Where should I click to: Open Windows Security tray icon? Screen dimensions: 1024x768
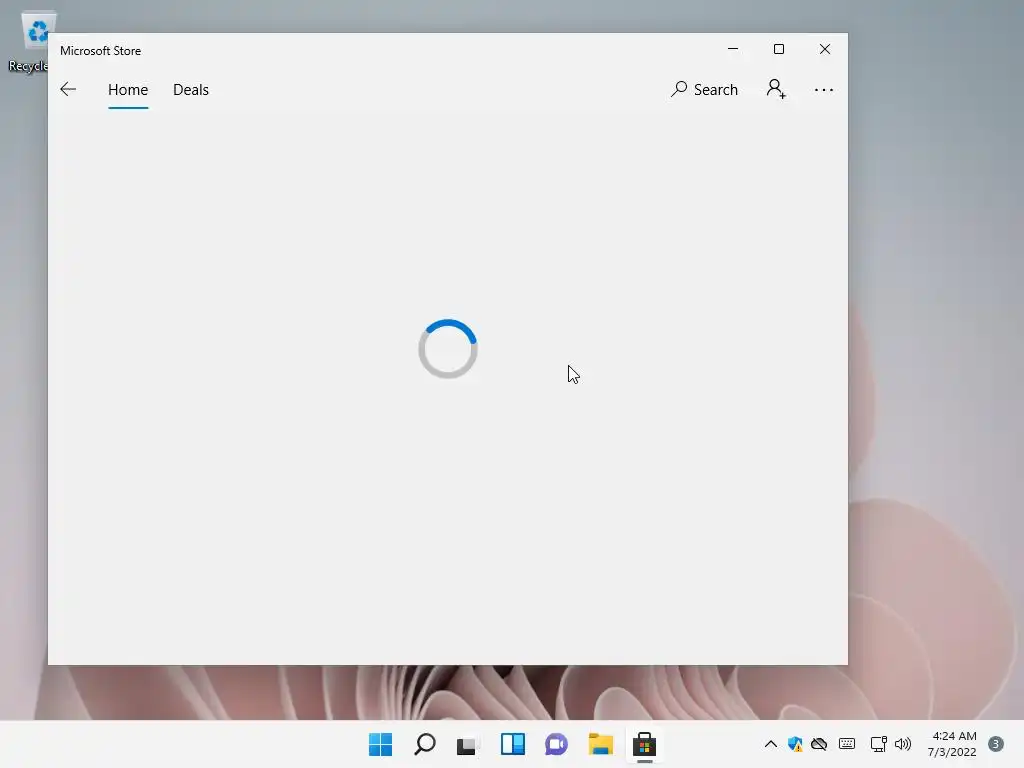[795, 744]
